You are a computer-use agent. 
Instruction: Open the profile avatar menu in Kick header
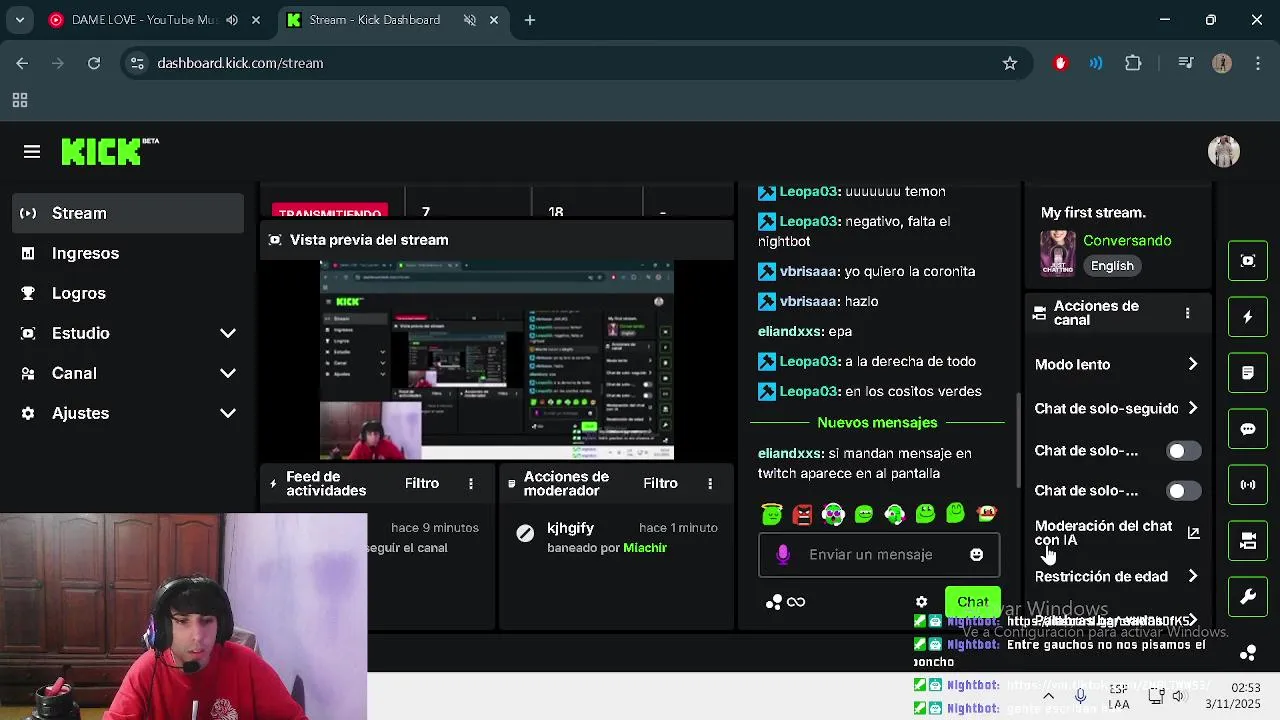(1224, 151)
